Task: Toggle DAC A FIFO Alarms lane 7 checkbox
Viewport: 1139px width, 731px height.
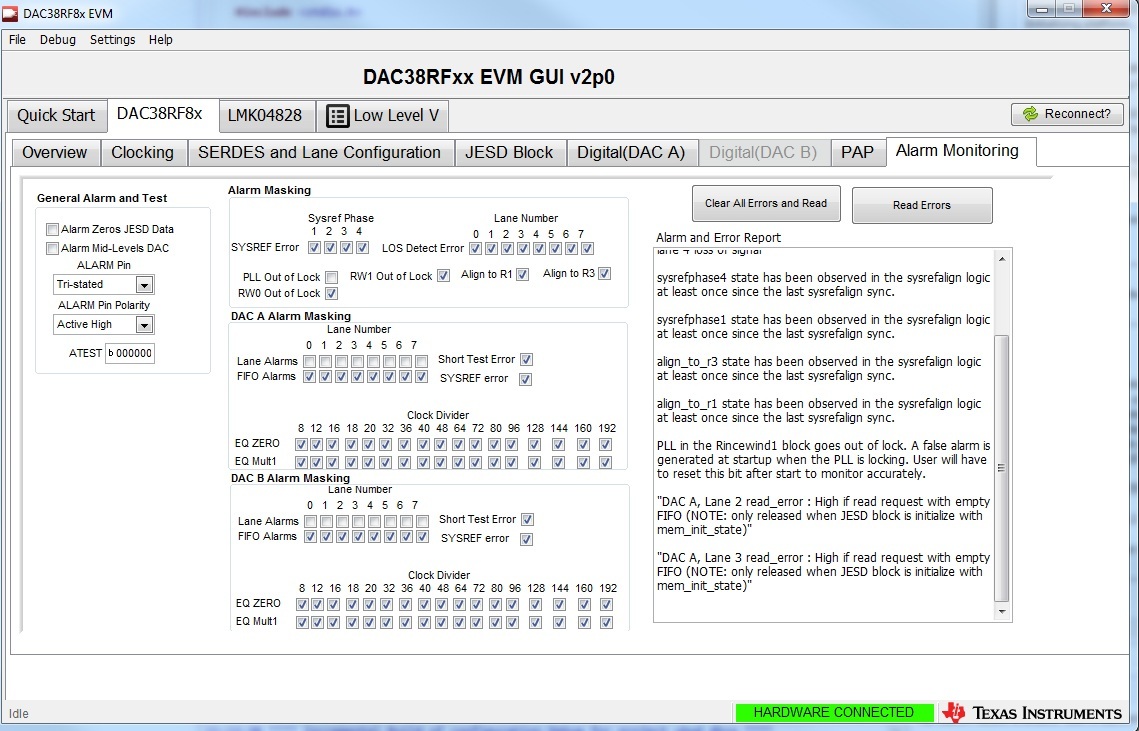Action: pos(421,376)
